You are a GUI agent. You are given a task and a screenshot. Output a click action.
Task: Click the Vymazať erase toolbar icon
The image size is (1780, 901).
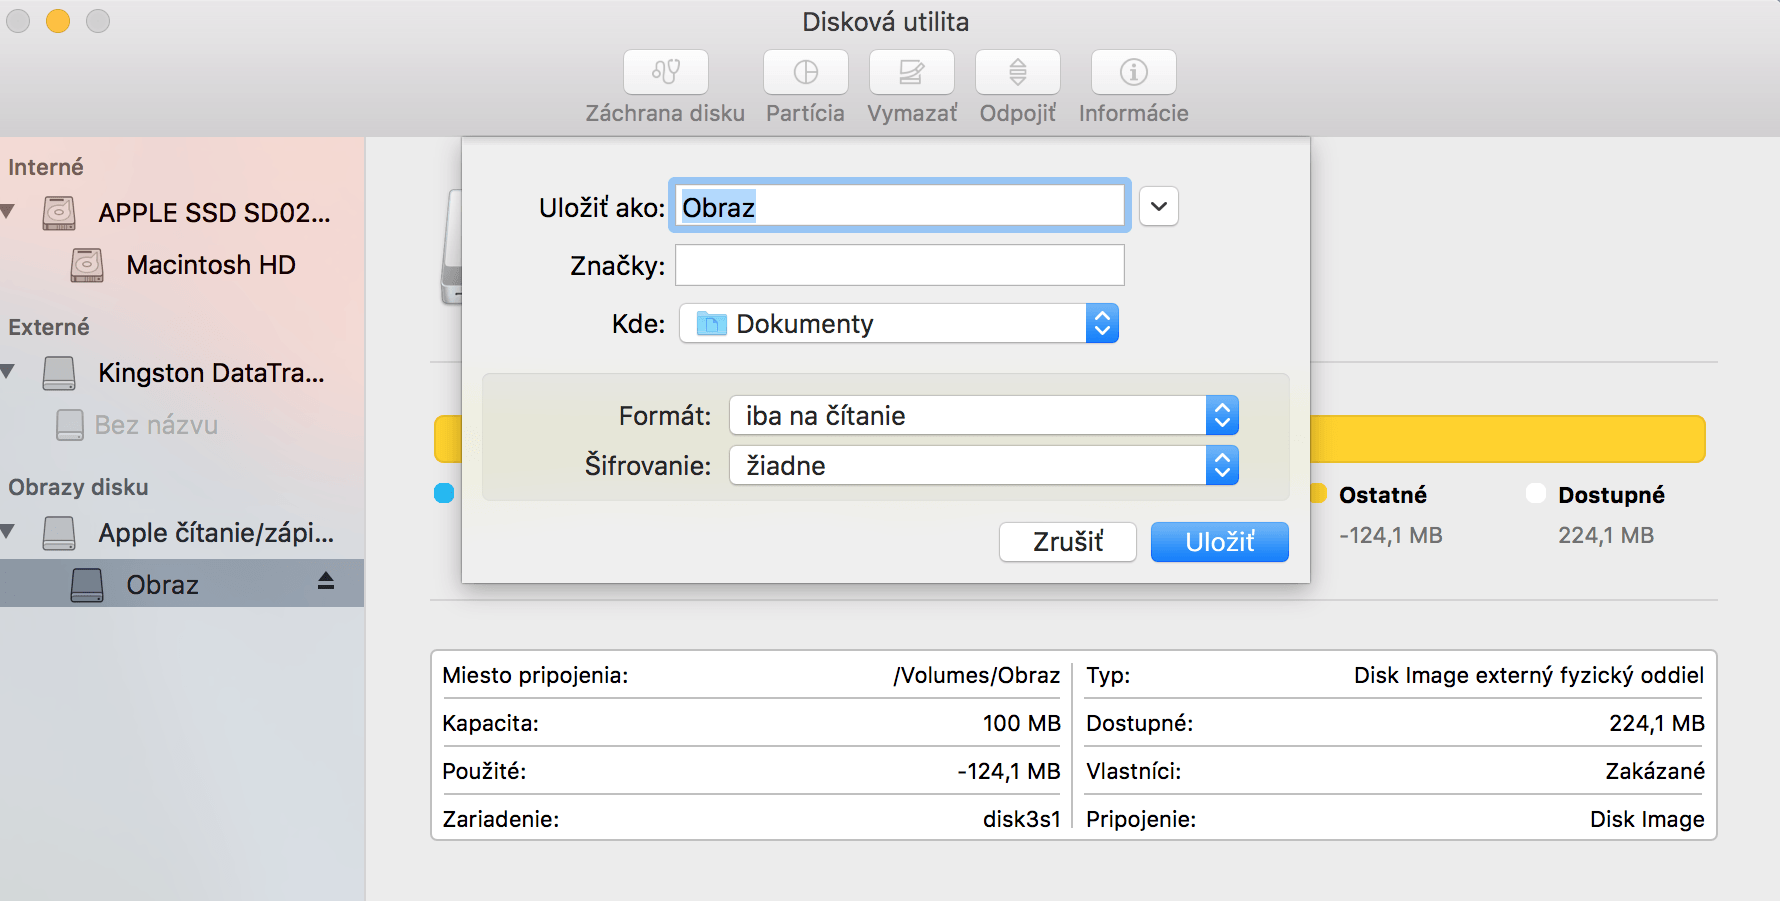point(911,72)
